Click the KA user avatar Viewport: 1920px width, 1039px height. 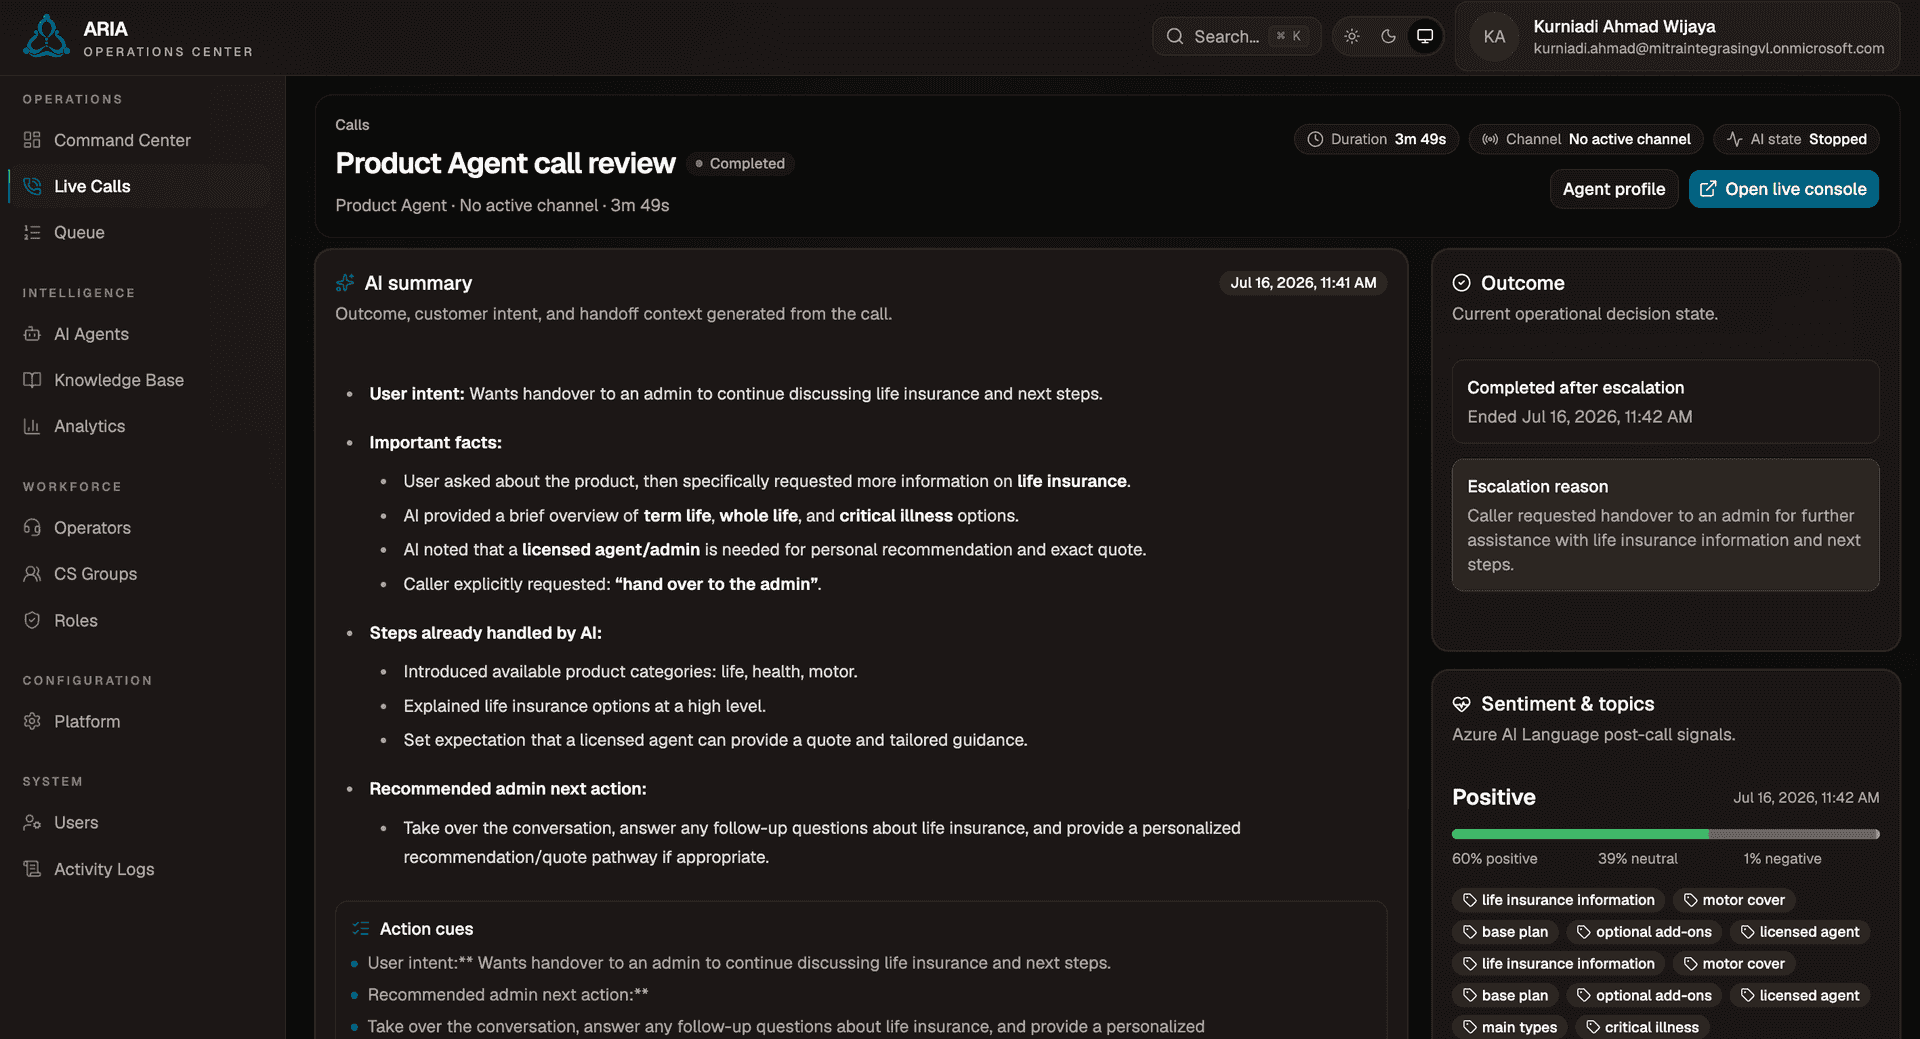pos(1494,37)
